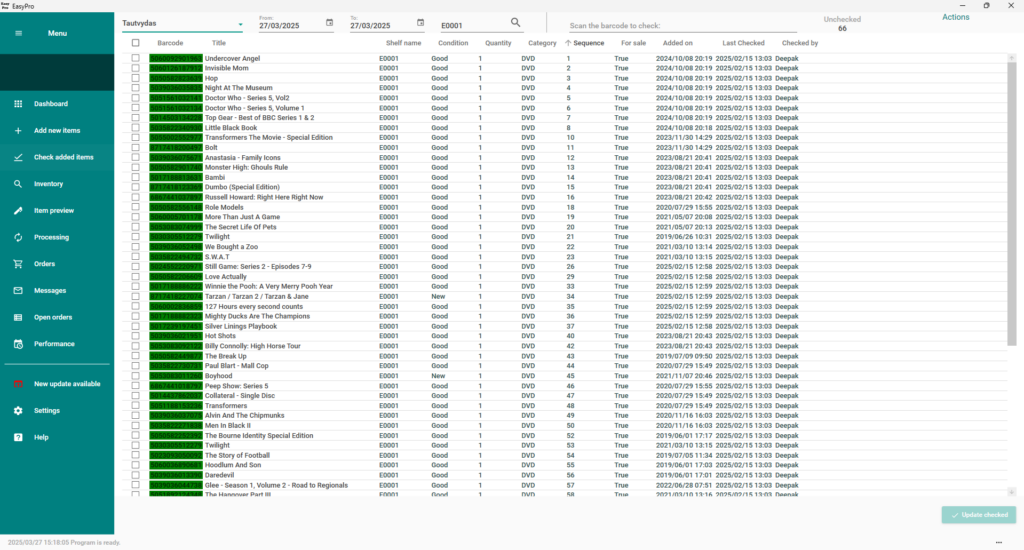The width and height of the screenshot is (1024, 550).
Task: Open Dashboard from the sidebar
Action: click(x=51, y=104)
